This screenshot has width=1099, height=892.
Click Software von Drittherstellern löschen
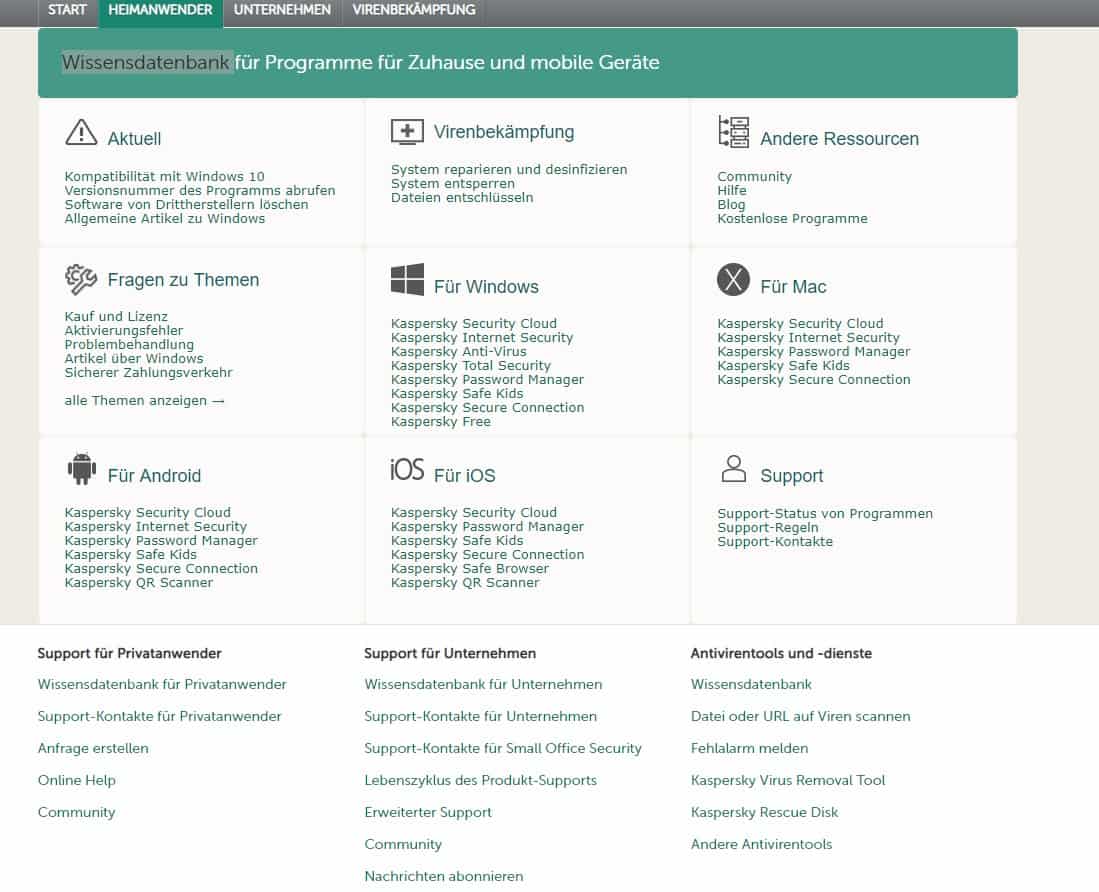pos(186,204)
